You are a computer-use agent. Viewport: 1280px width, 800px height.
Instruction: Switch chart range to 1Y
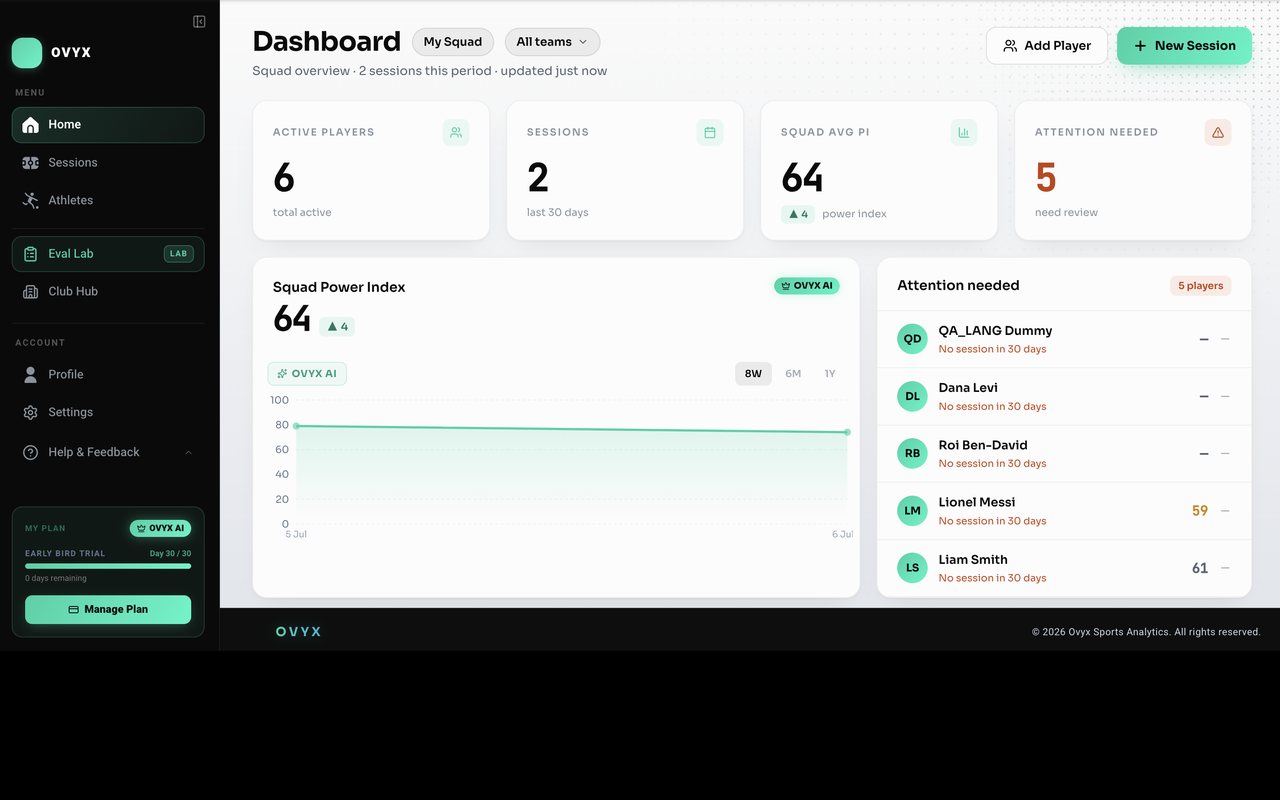[830, 374]
